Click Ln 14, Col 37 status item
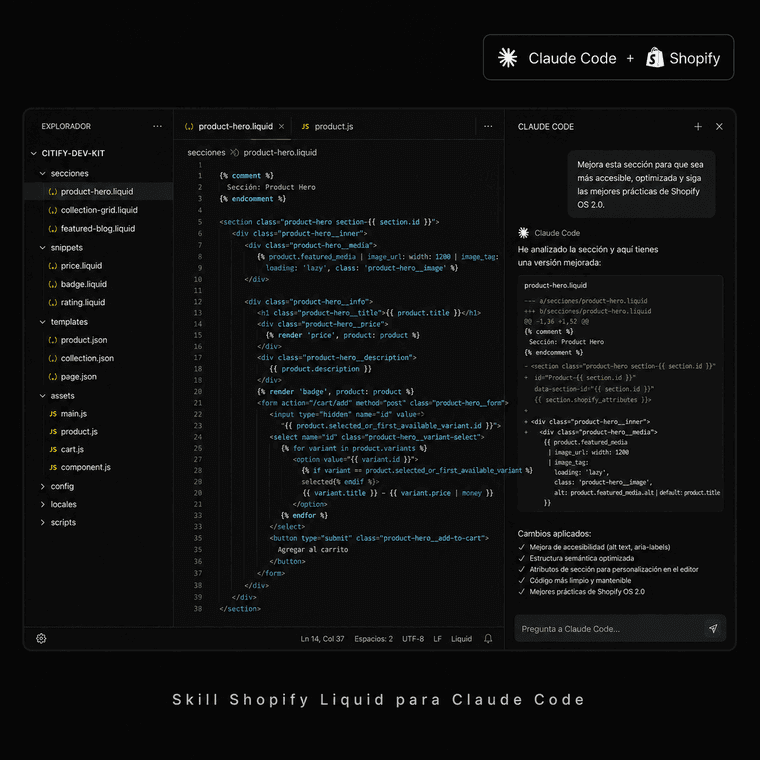Screen dimensions: 760x760 tap(322, 639)
